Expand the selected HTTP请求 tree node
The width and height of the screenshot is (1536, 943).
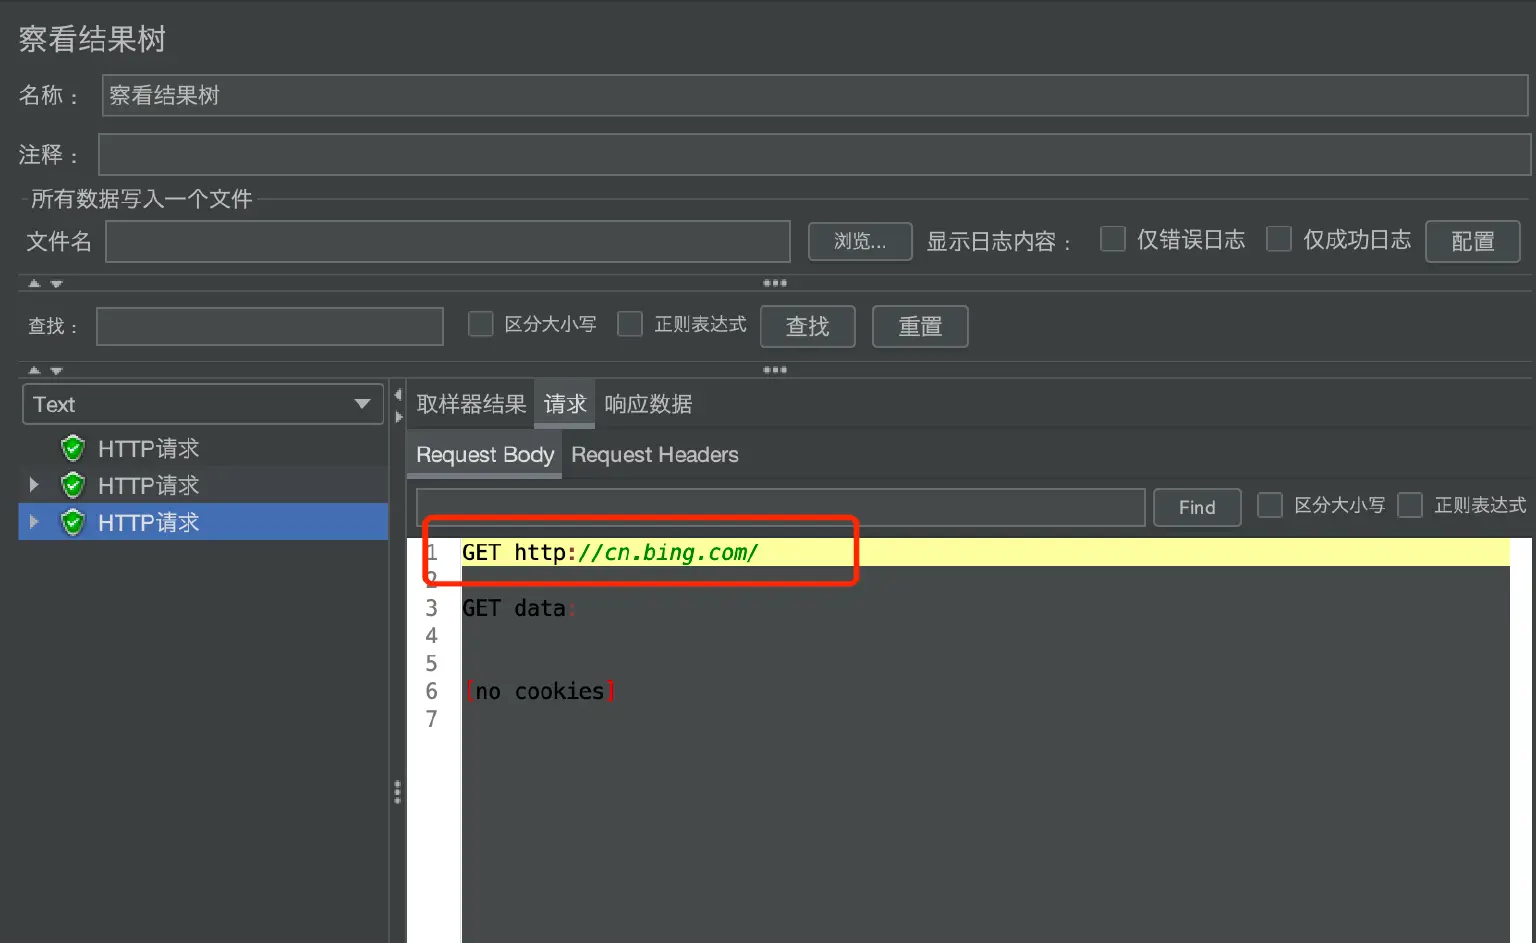pos(33,521)
